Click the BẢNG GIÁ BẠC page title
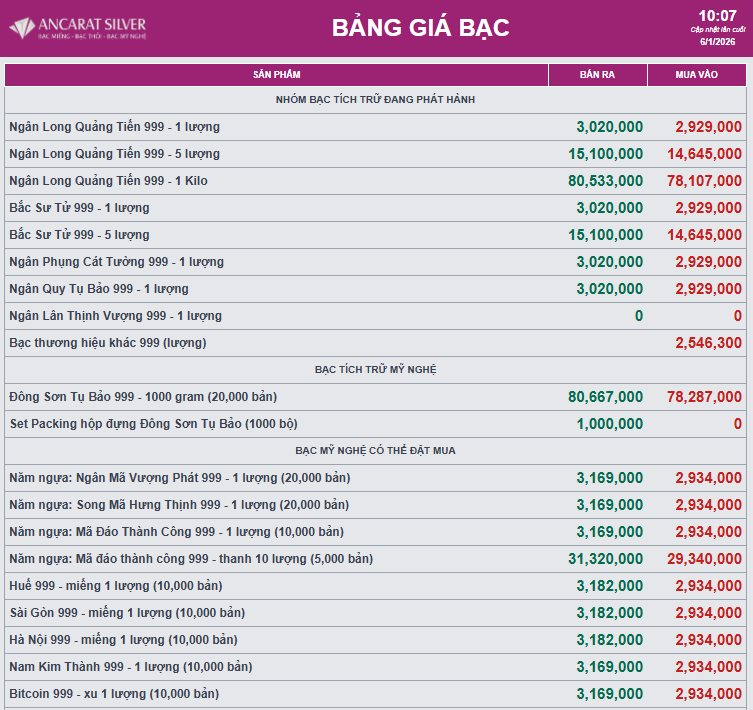 (x=420, y=28)
